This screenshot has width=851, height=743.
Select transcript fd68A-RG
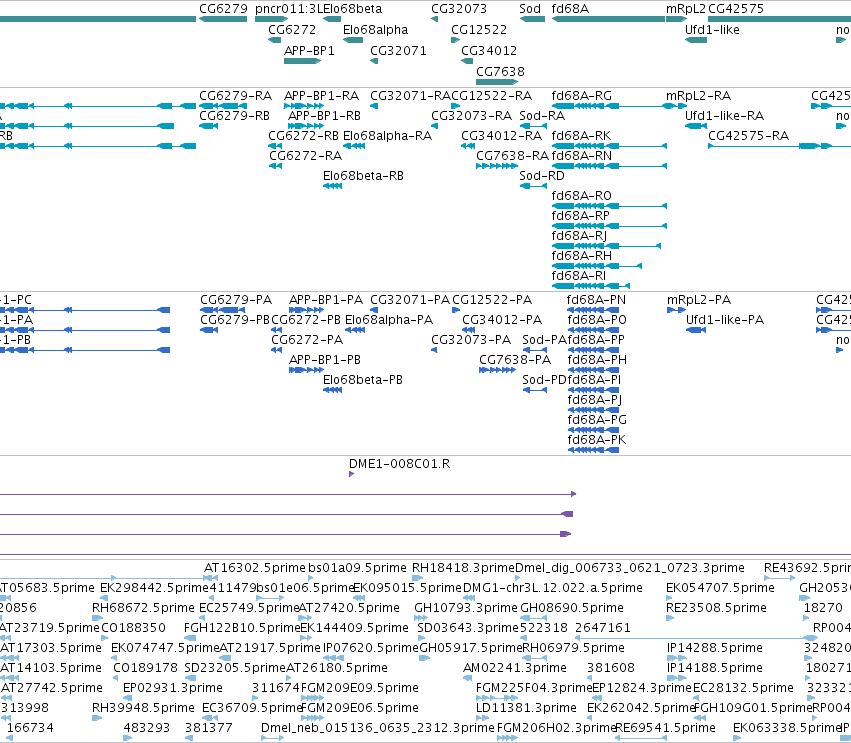(582, 96)
